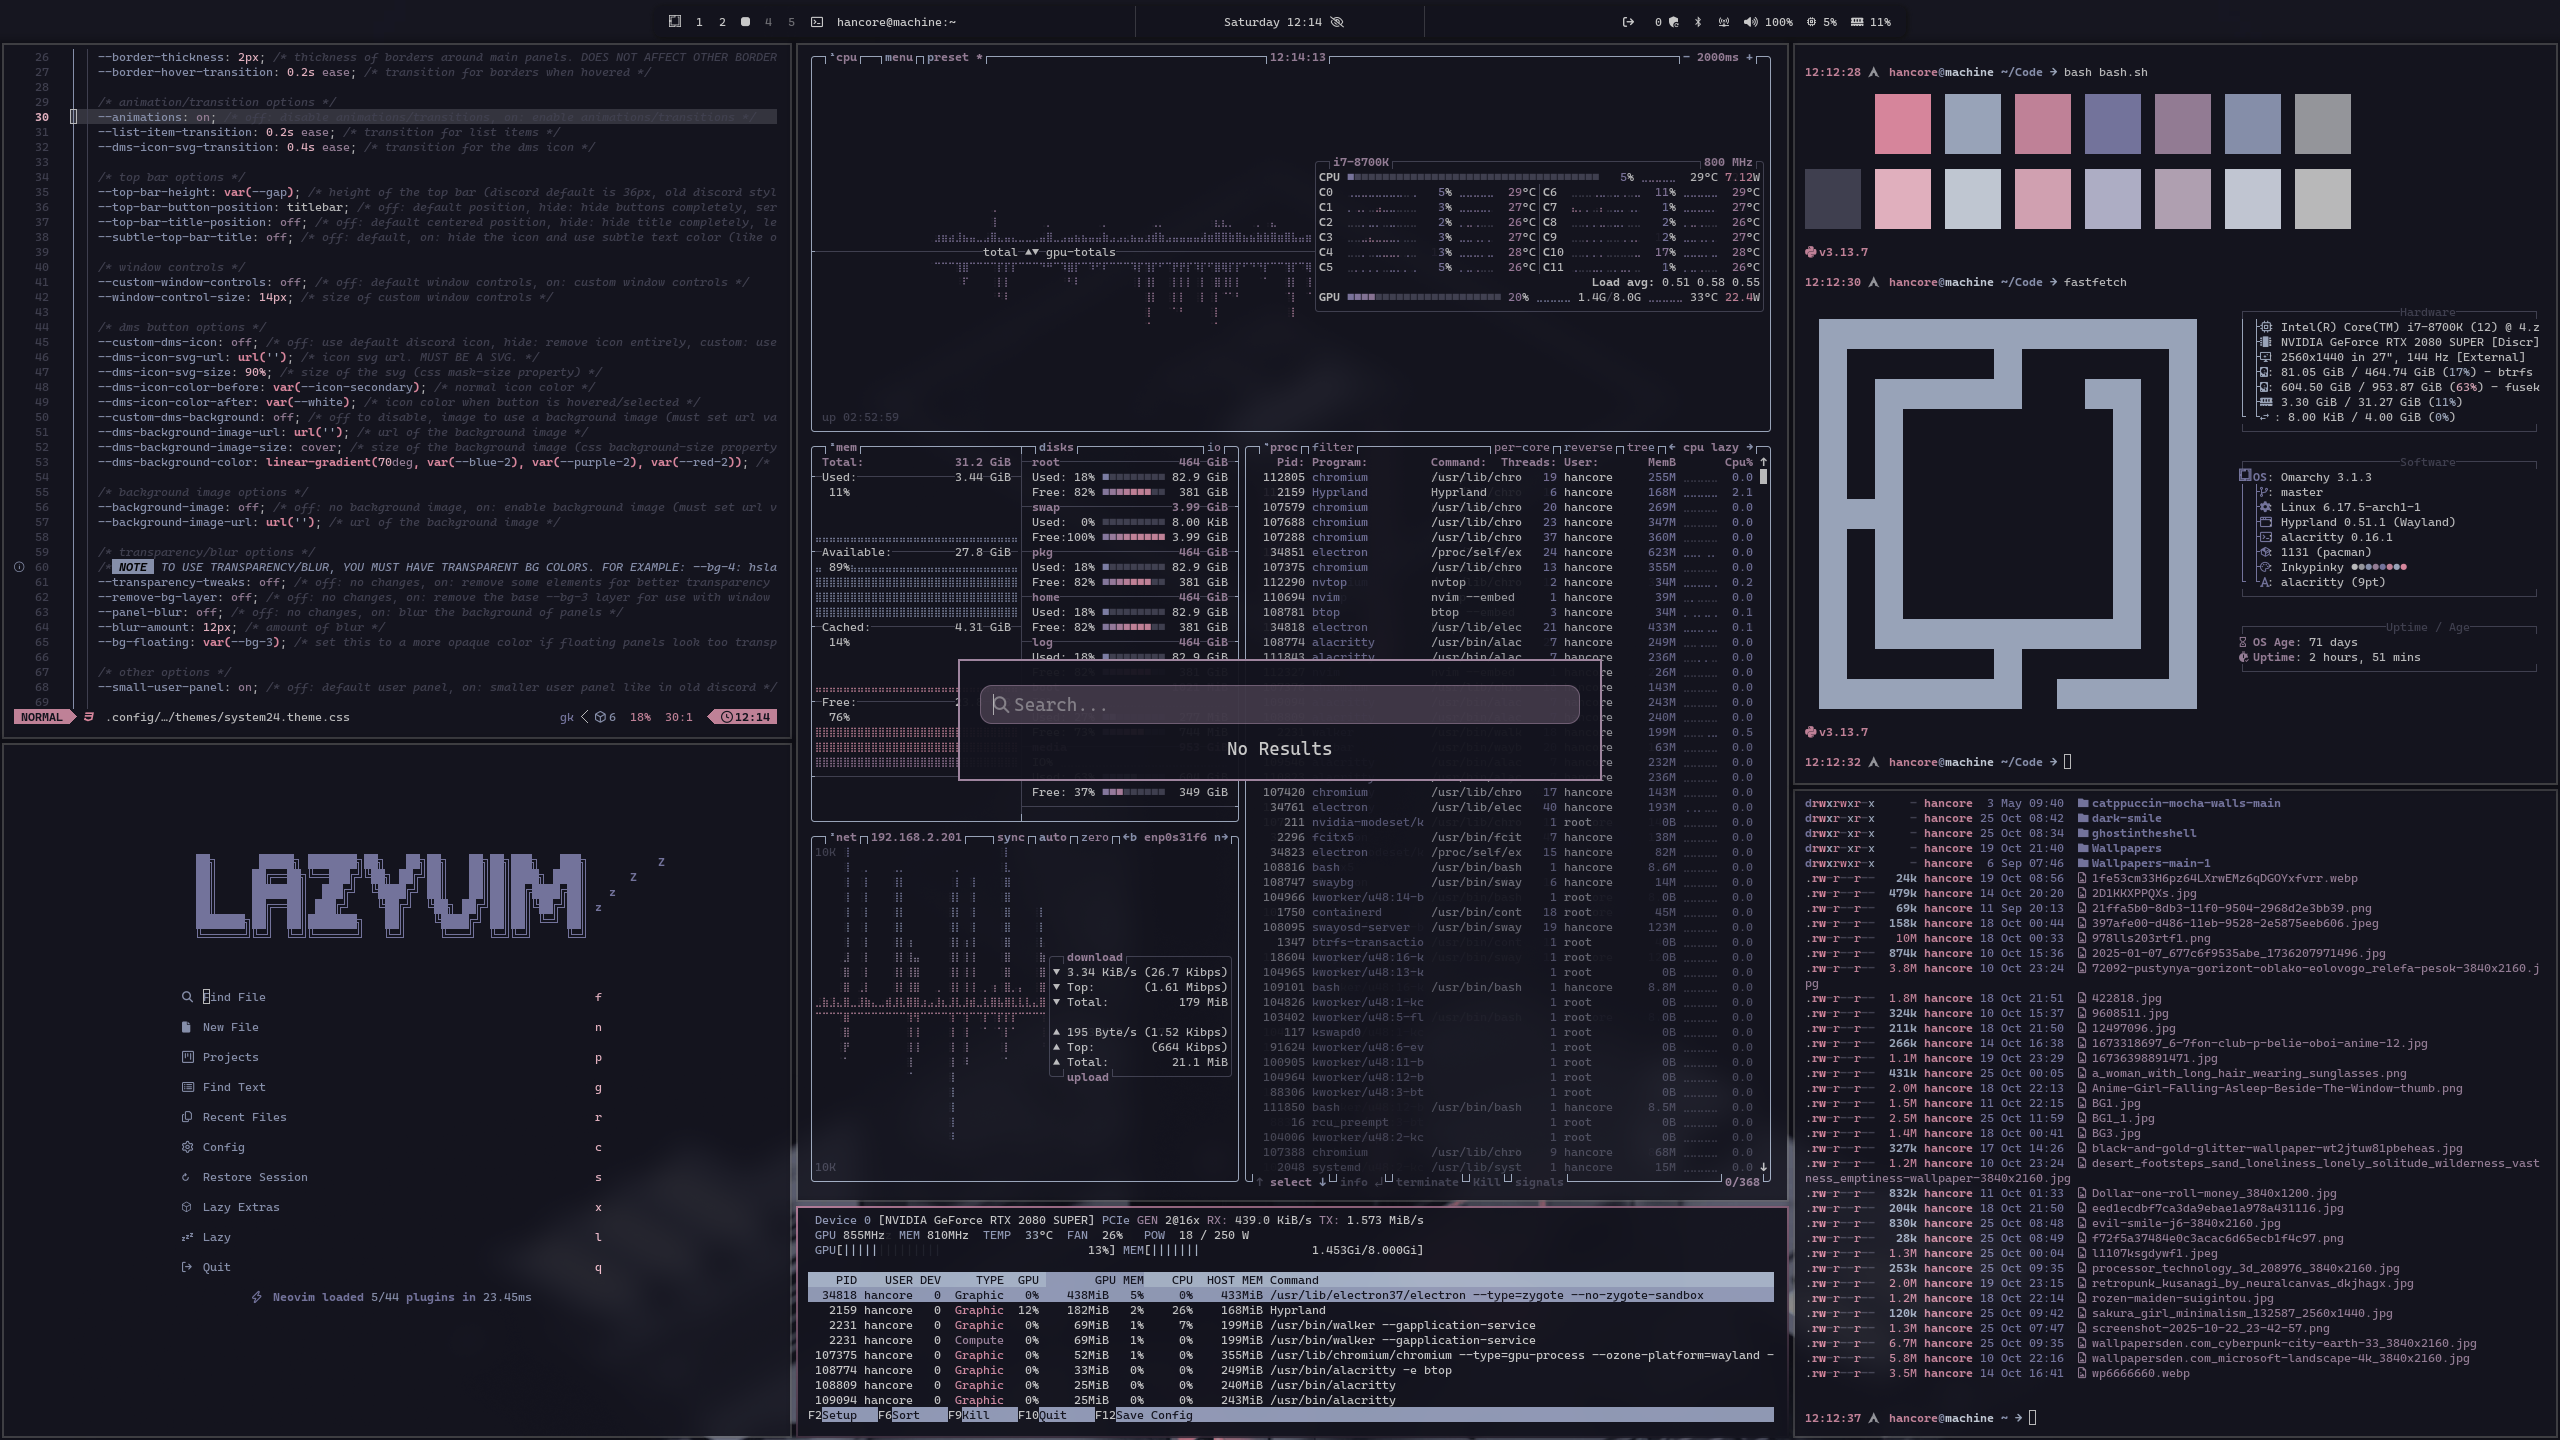The width and height of the screenshot is (2560, 1440).
Task: Click the terminal icon before hancore@machine title
Action: pyautogui.click(x=817, y=22)
